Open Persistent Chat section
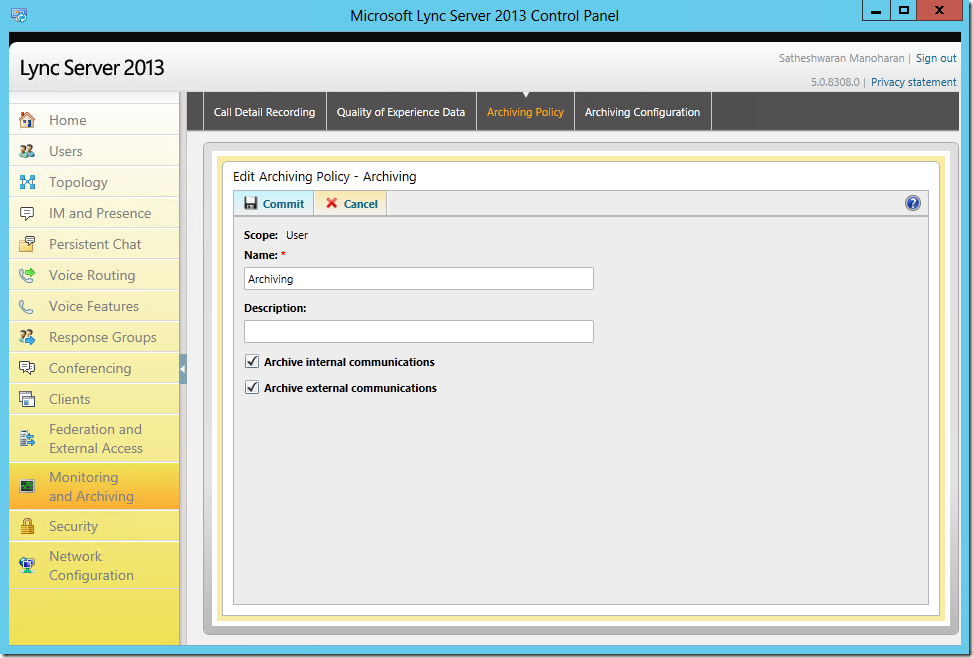Viewport: 973px width, 658px height. coord(94,244)
